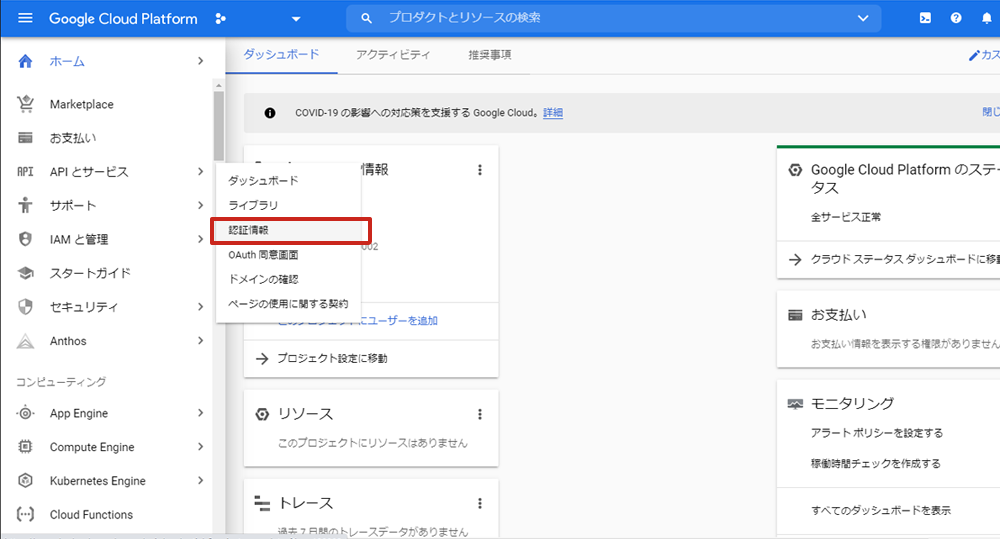Open the リソース card three-dot menu

(480, 414)
